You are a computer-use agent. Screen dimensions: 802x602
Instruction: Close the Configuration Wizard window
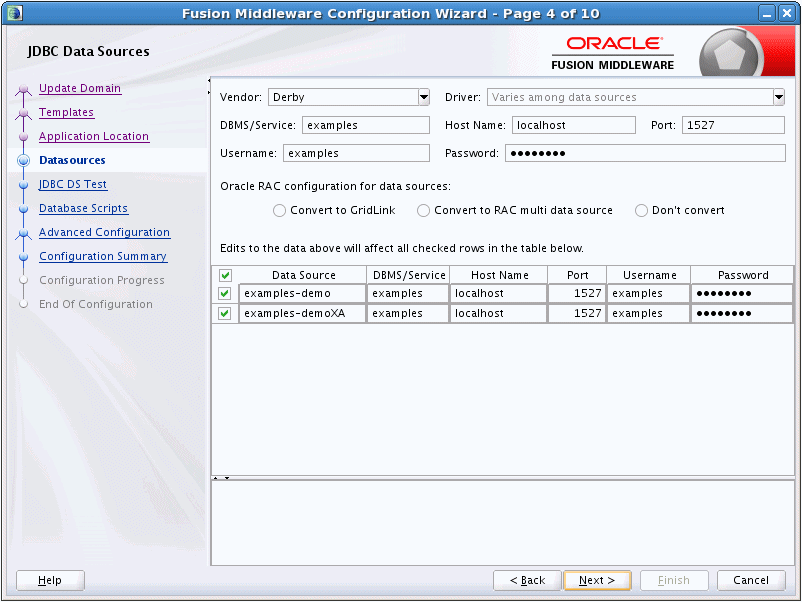point(787,13)
